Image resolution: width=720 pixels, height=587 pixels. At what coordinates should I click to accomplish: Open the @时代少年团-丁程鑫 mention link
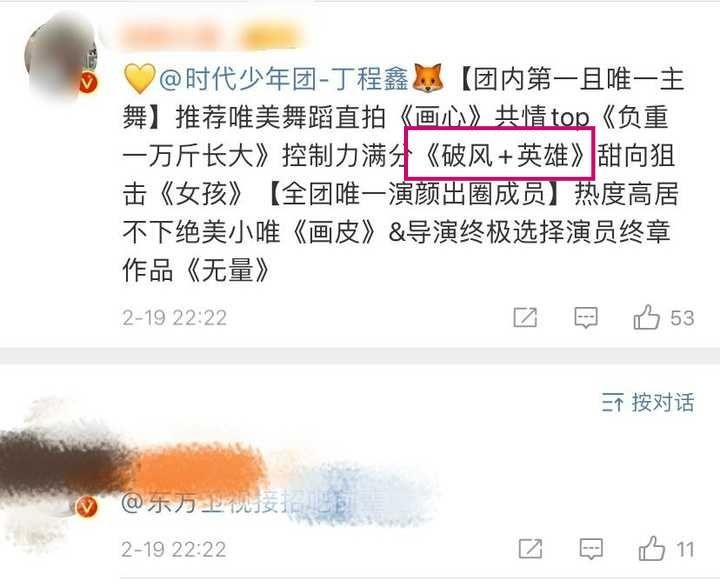283,79
